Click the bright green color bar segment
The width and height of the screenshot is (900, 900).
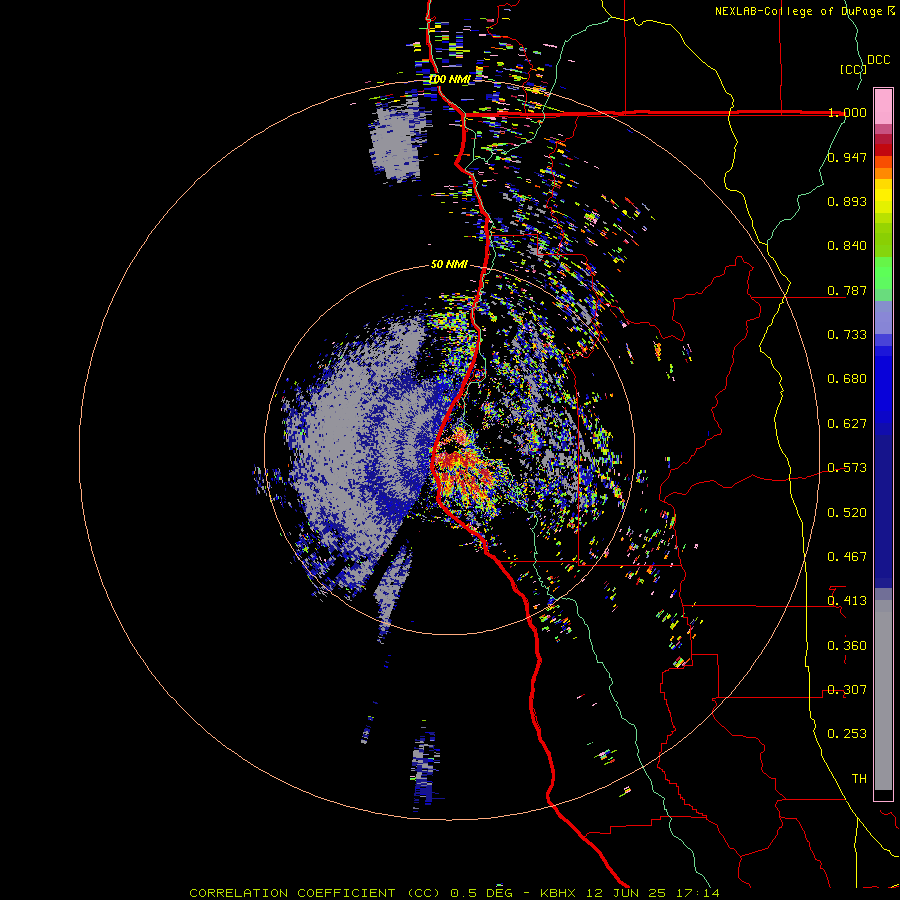(883, 273)
